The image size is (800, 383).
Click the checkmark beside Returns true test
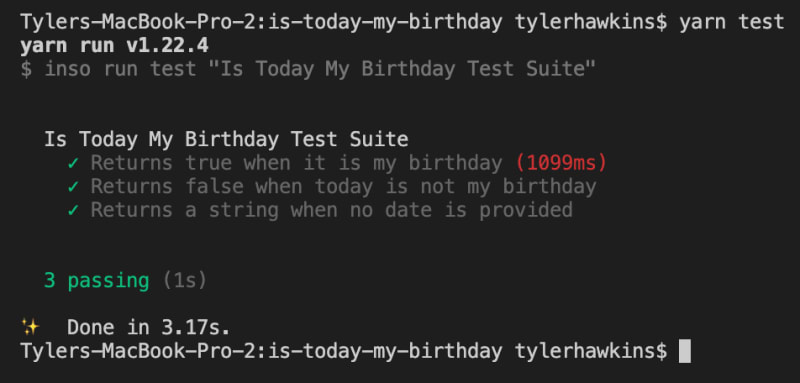tap(73, 163)
